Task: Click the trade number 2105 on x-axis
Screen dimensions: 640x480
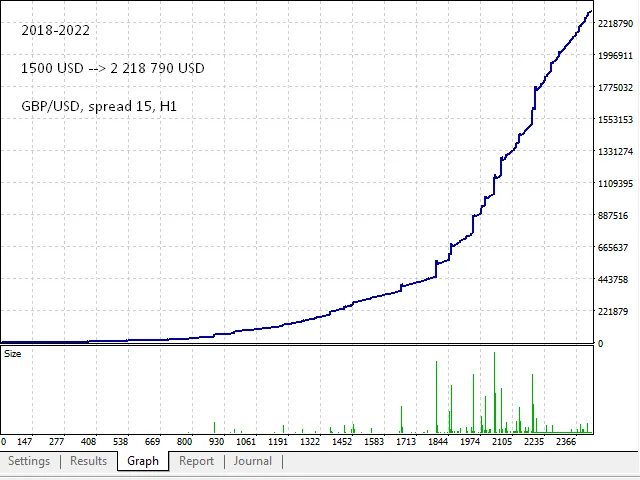Action: point(502,442)
